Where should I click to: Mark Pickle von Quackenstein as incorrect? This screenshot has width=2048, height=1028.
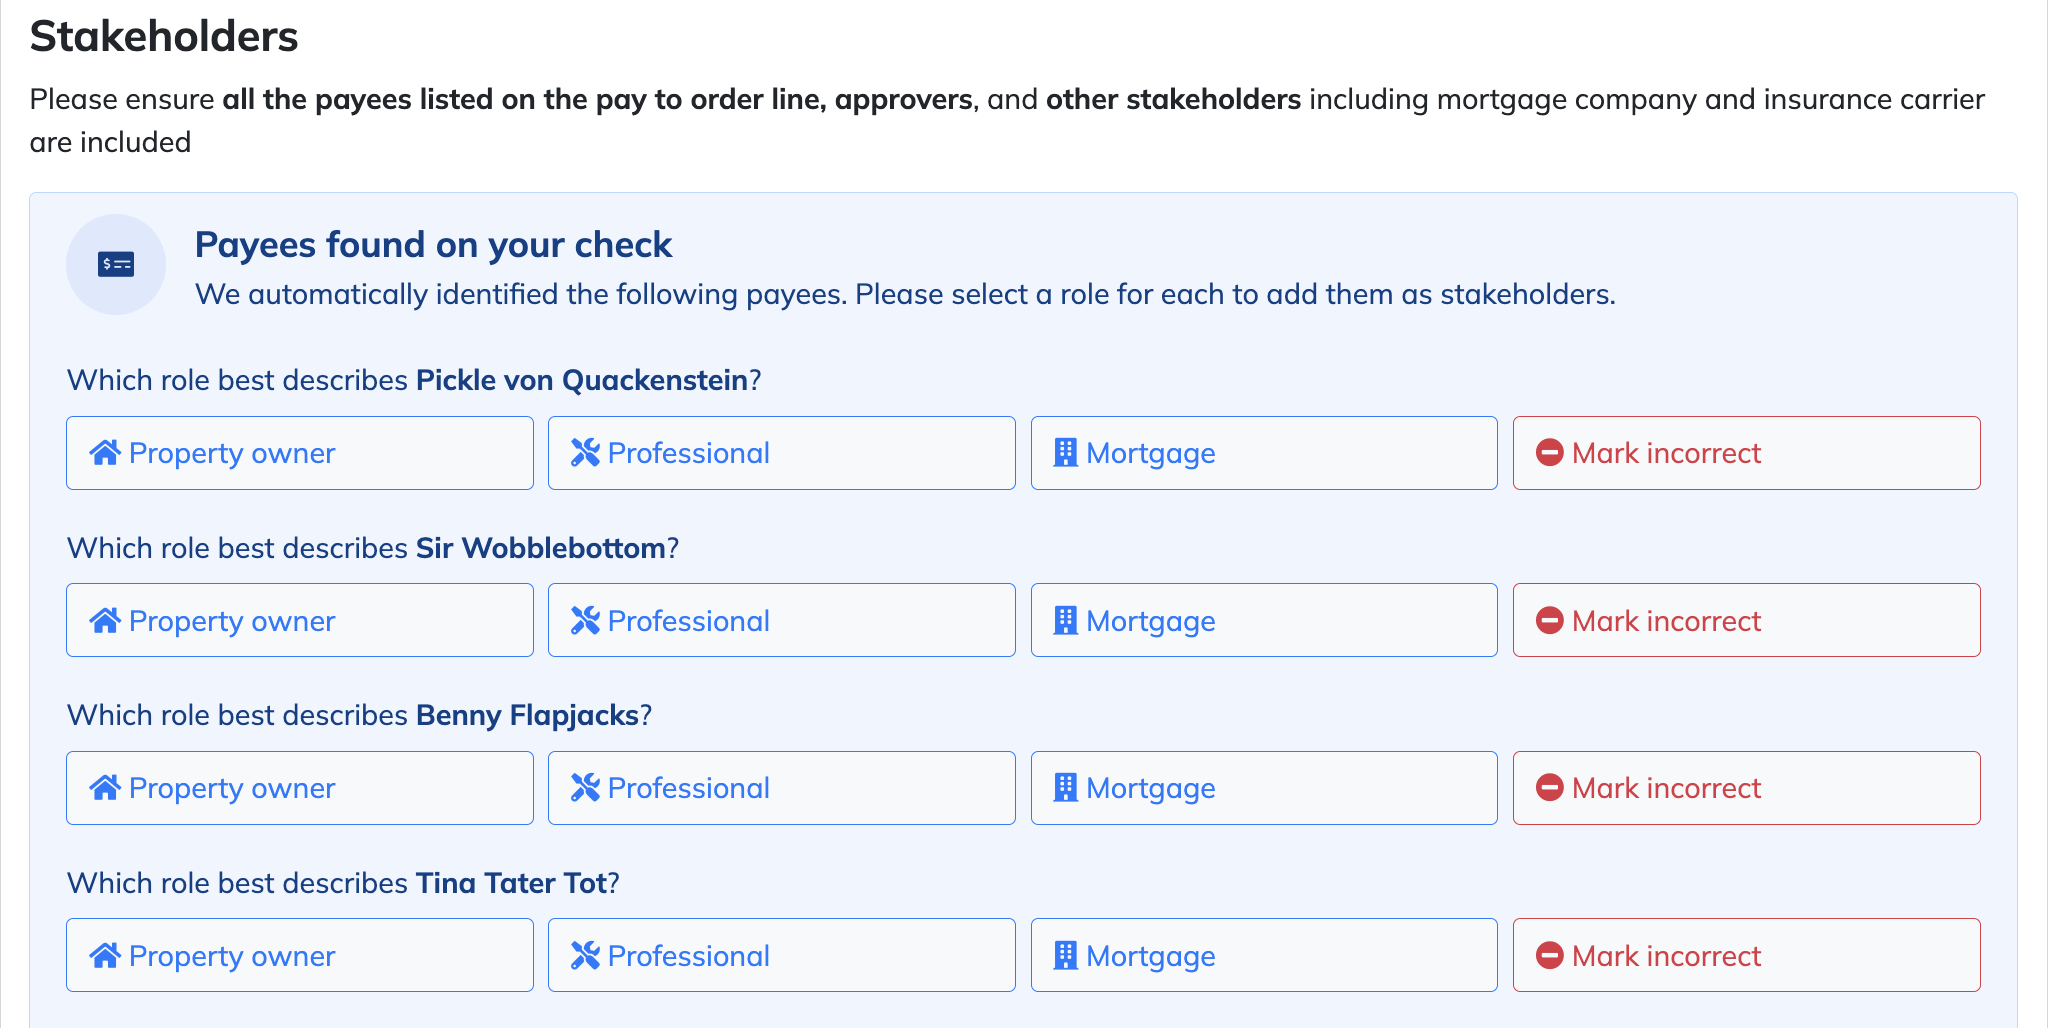click(x=1747, y=453)
